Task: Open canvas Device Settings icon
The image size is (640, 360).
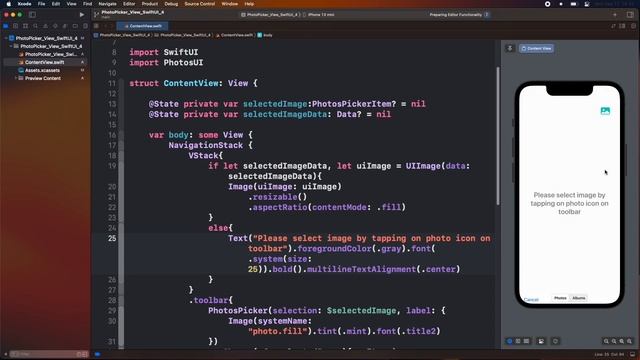Action: [541, 341]
